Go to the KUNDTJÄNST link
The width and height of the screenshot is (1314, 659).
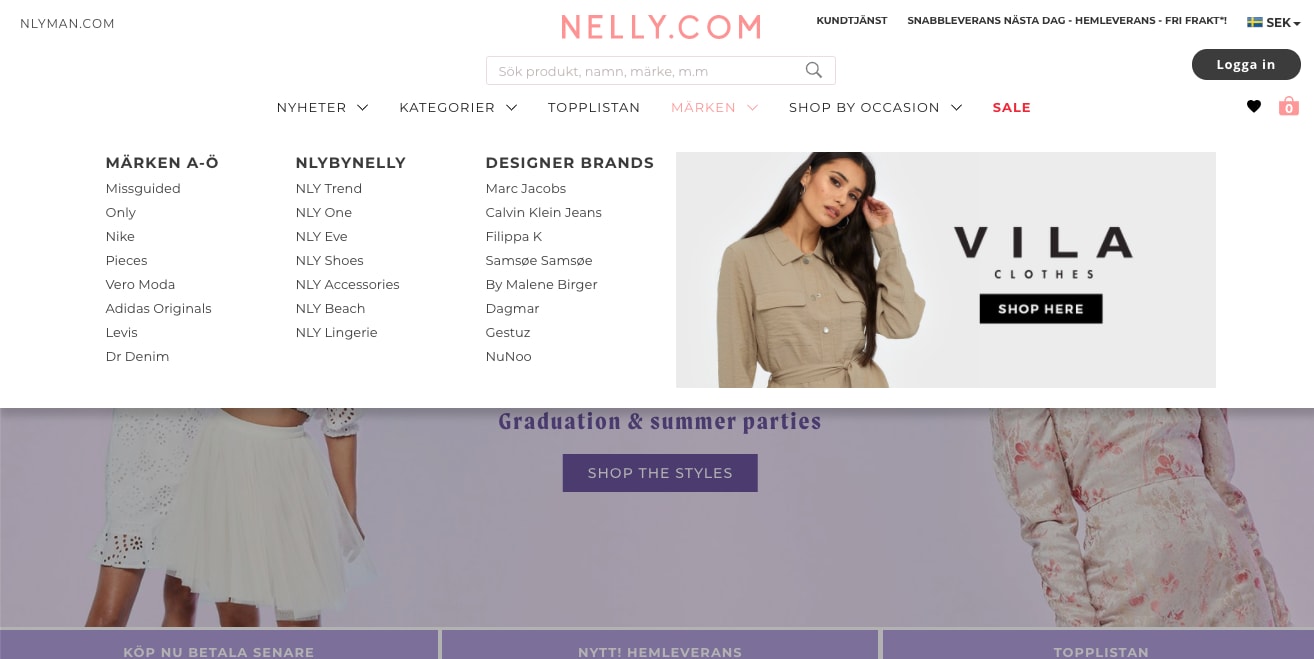[x=852, y=21]
